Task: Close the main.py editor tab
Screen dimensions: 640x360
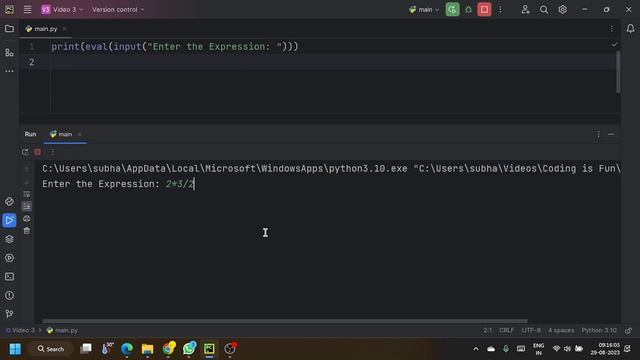Action: click(x=64, y=29)
